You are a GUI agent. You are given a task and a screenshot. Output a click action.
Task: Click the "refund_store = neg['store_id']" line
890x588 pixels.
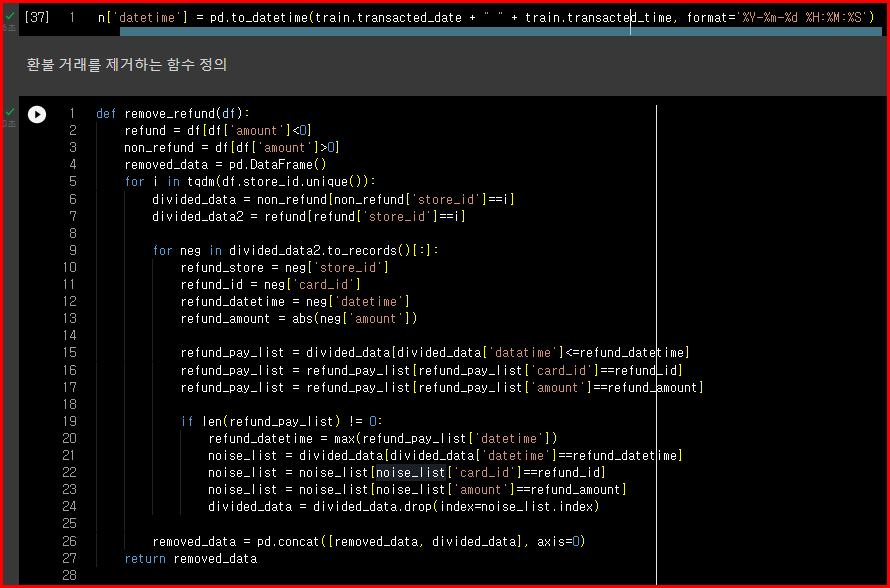[284, 267]
